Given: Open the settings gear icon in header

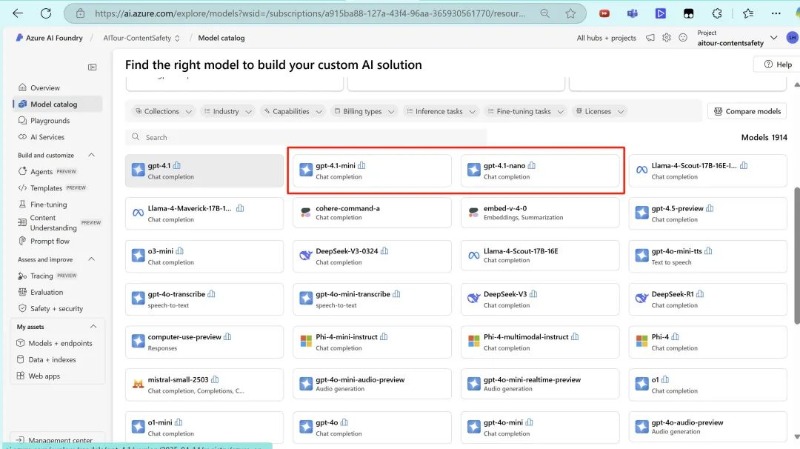Looking at the screenshot, I should [x=666, y=38].
